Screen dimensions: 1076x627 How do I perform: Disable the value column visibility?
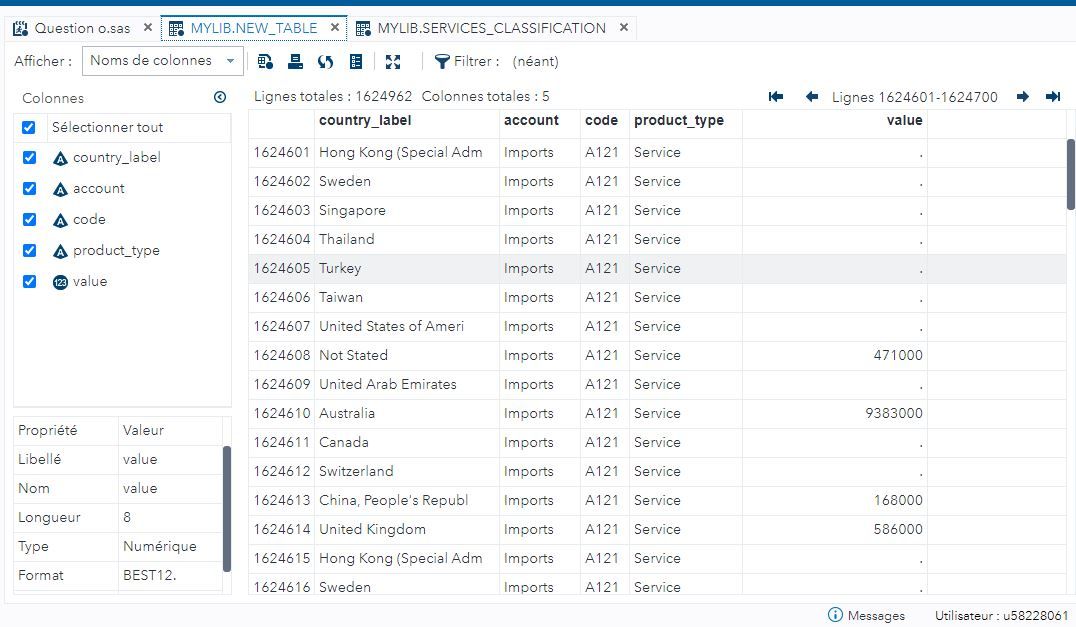coord(28,281)
